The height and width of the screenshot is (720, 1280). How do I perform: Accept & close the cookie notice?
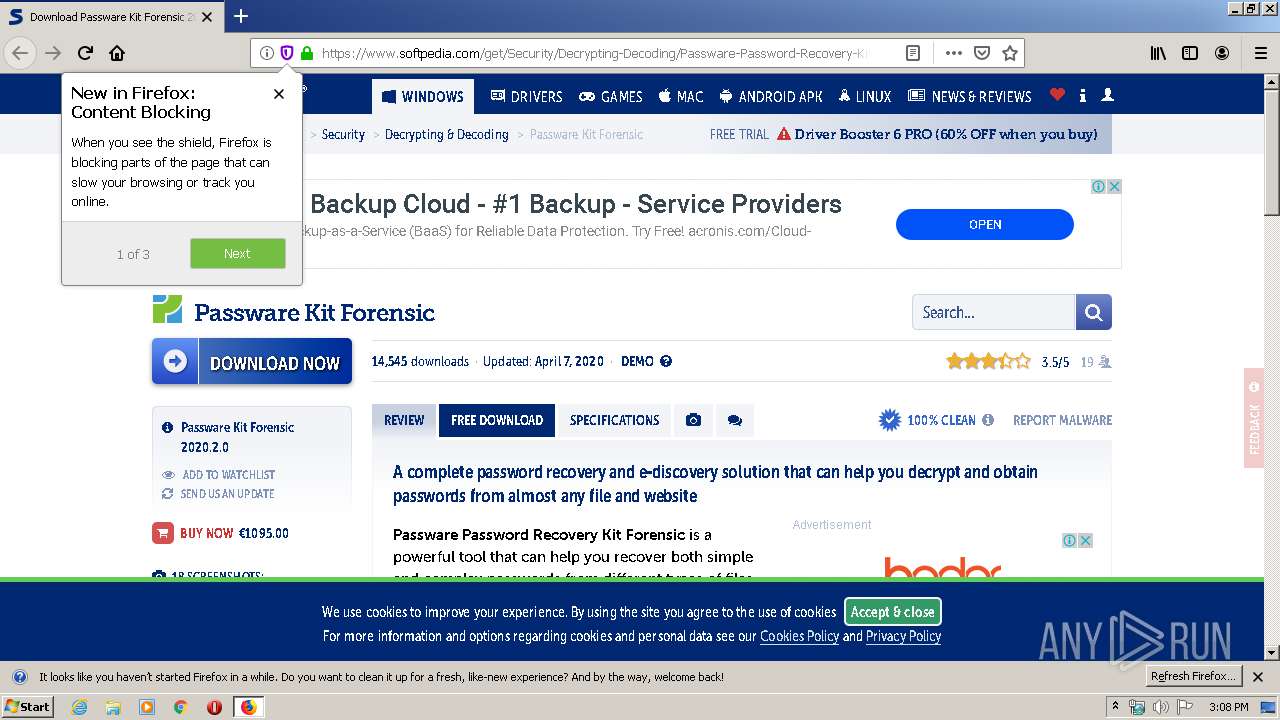click(893, 612)
